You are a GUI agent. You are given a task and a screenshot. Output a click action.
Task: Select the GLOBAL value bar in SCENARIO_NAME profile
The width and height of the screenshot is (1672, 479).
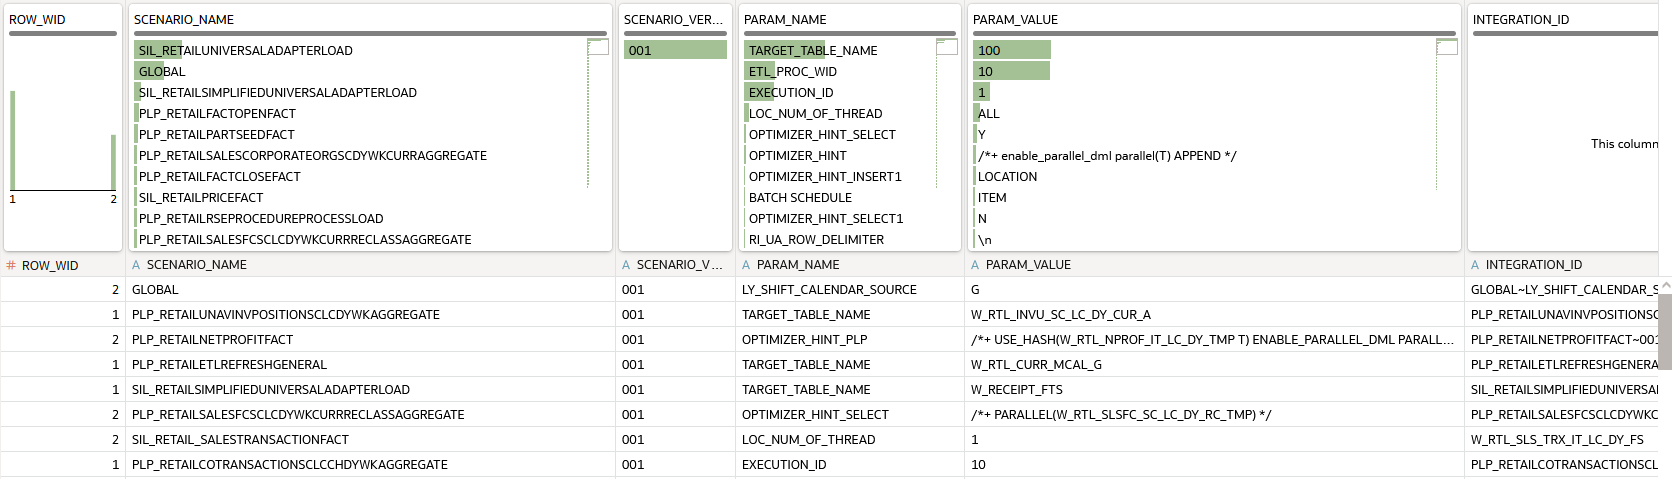(x=149, y=71)
